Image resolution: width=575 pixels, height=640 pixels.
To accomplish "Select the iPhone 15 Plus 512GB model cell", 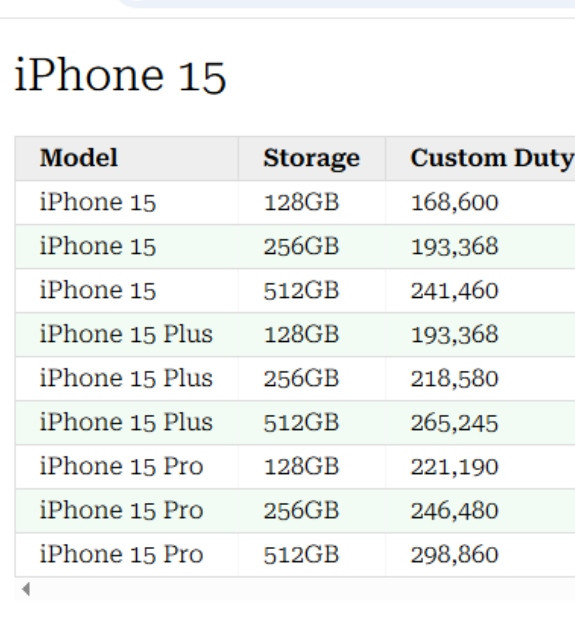I will tap(127, 423).
